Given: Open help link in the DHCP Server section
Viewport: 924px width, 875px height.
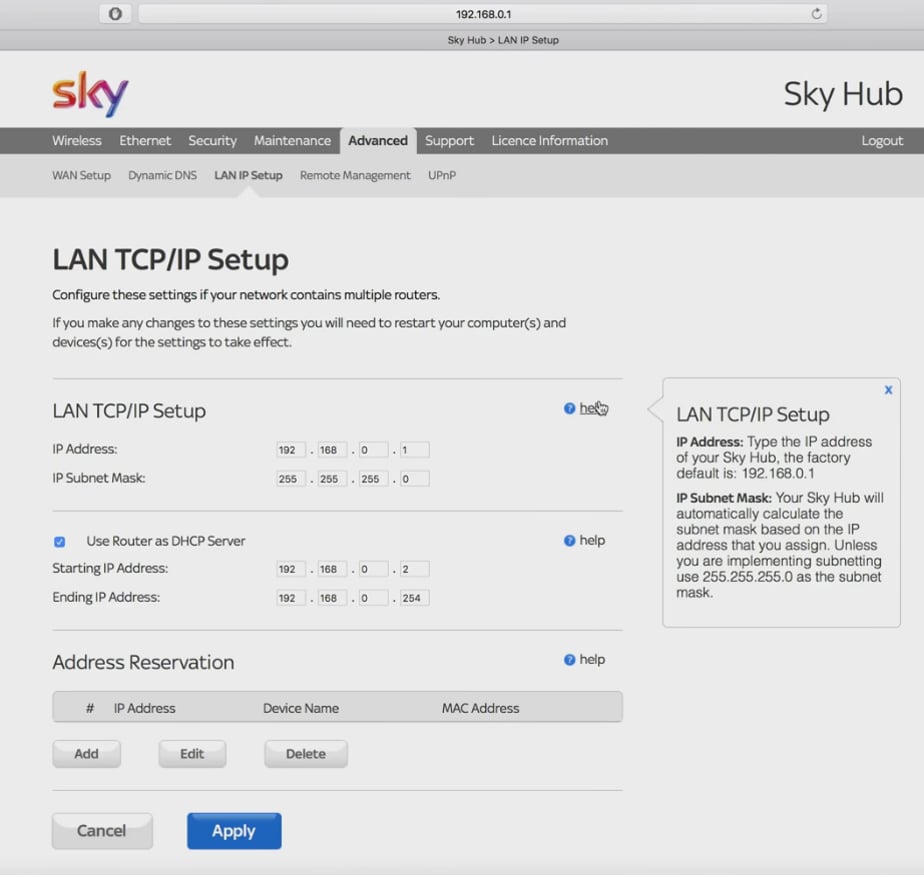Looking at the screenshot, I should coord(592,540).
